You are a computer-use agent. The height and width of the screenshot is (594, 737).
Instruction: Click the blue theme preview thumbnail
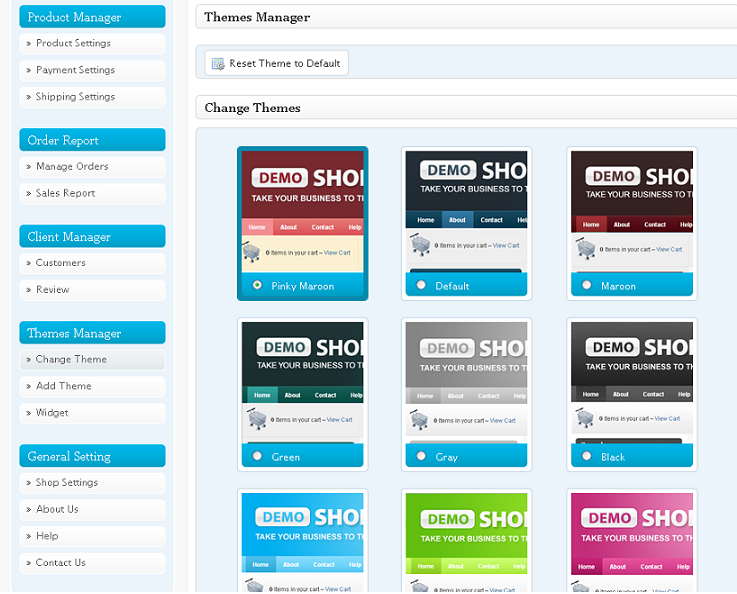click(302, 540)
